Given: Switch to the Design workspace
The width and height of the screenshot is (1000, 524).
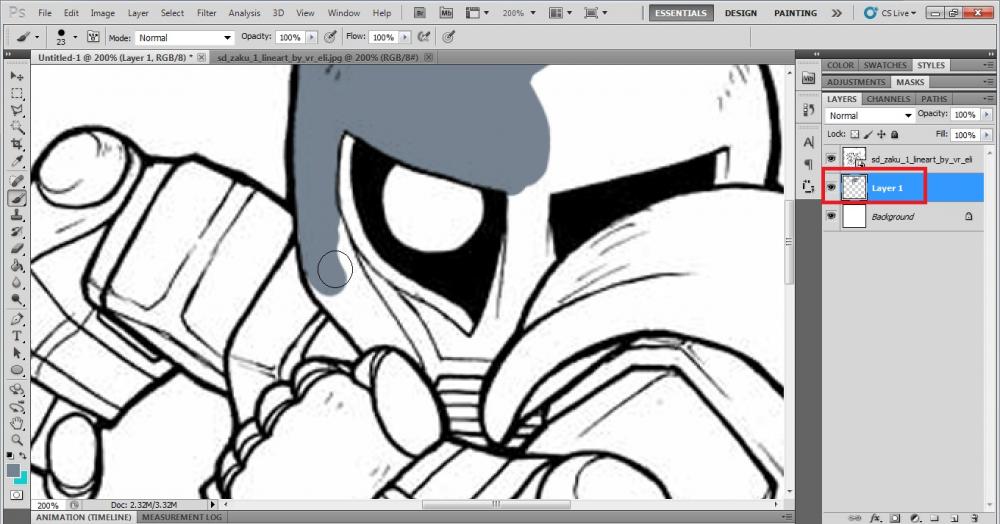Looking at the screenshot, I should point(740,13).
